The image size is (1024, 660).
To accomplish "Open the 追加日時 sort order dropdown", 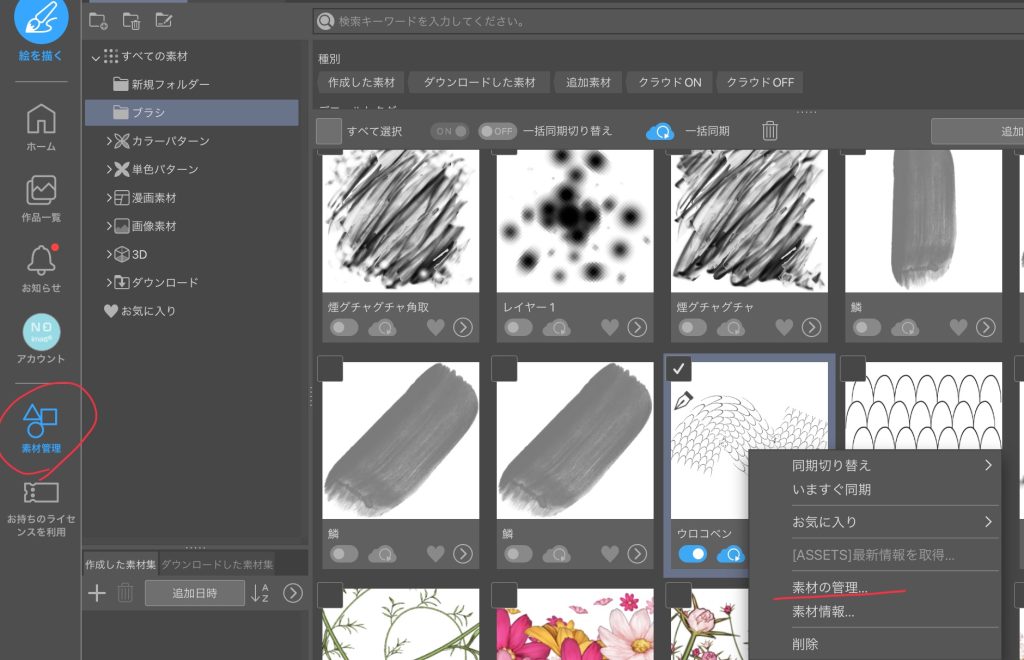I will pyautogui.click(x=194, y=593).
